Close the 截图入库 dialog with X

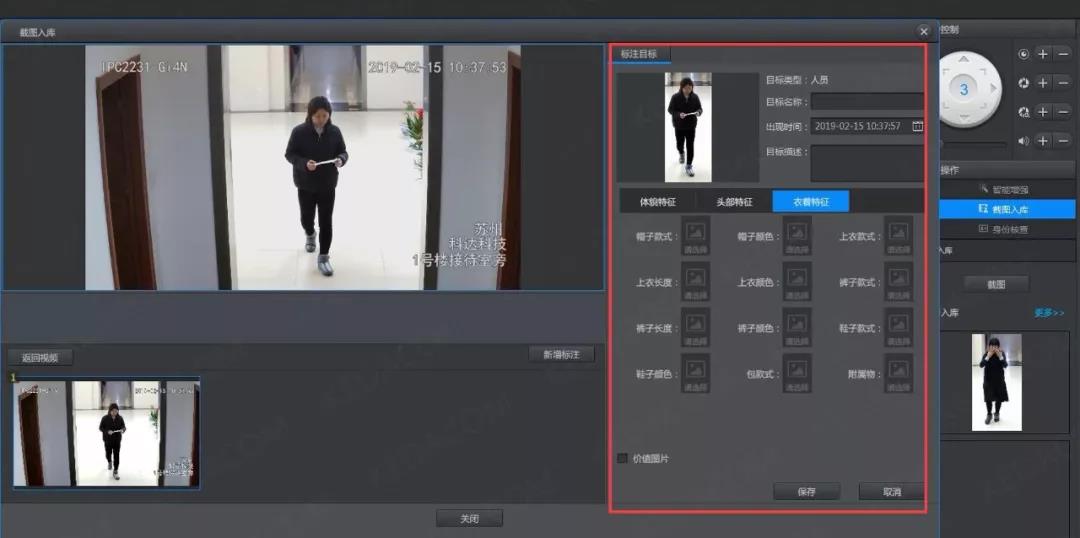coord(924,32)
